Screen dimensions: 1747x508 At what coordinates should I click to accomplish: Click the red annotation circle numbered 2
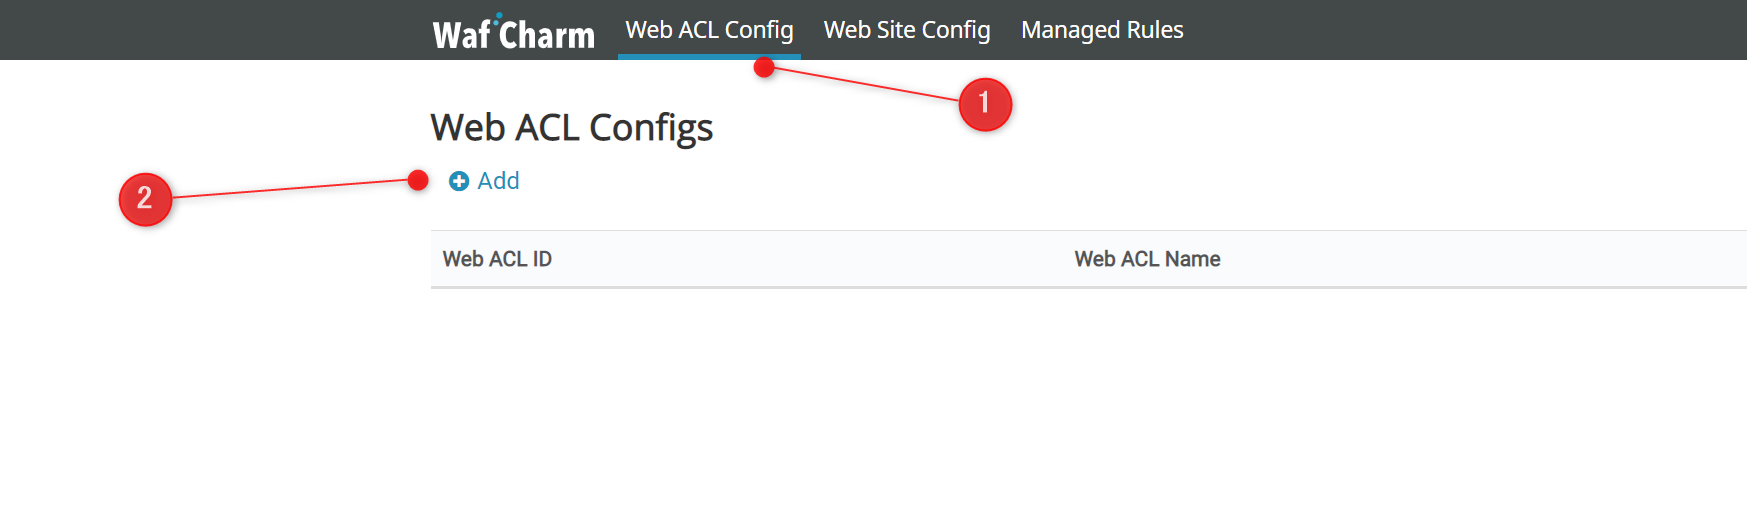(x=145, y=199)
